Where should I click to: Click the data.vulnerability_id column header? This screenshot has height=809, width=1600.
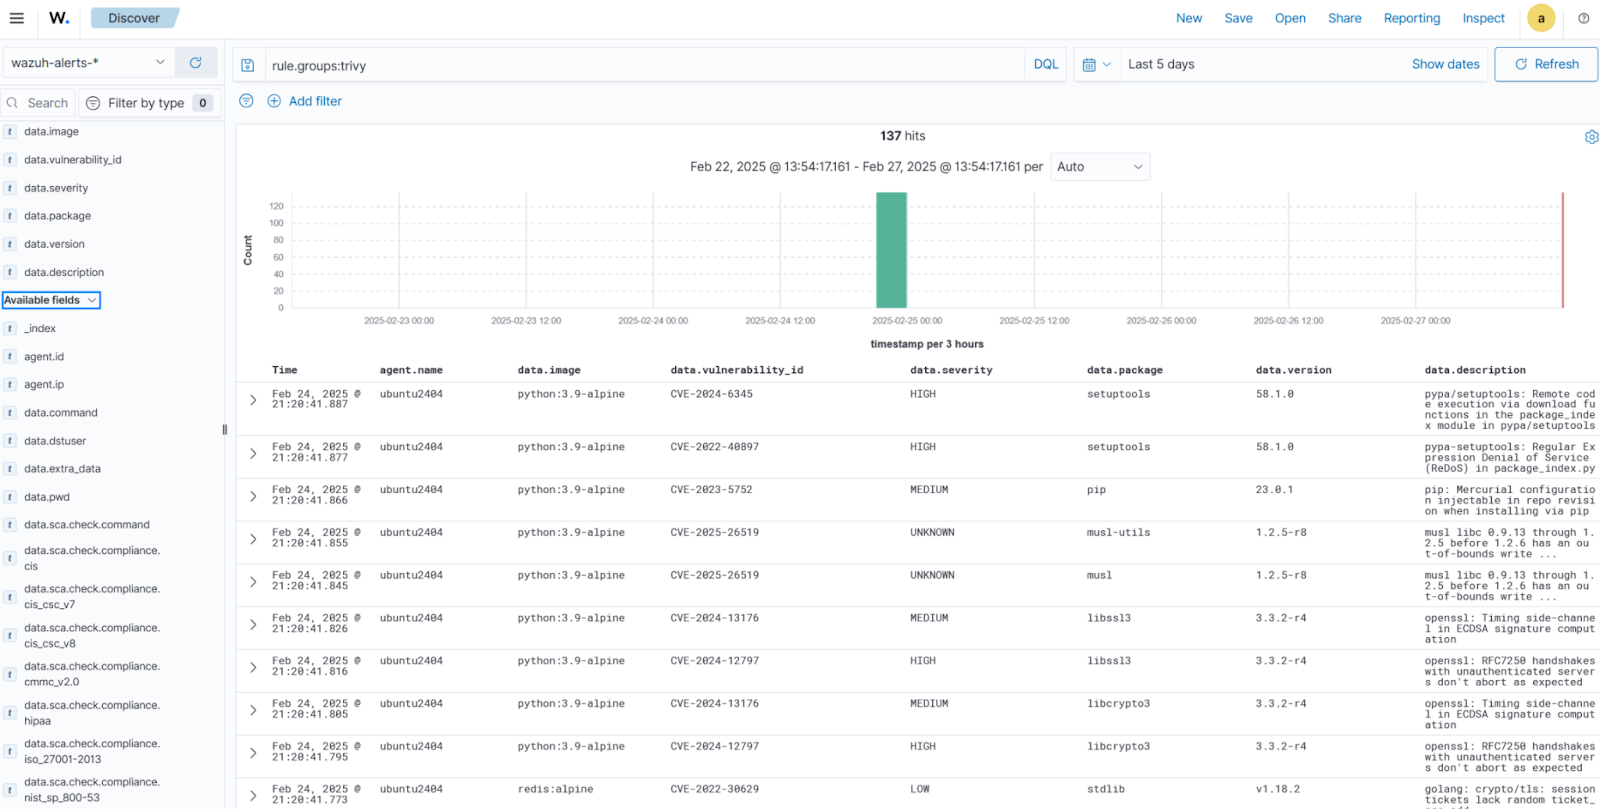737,370
